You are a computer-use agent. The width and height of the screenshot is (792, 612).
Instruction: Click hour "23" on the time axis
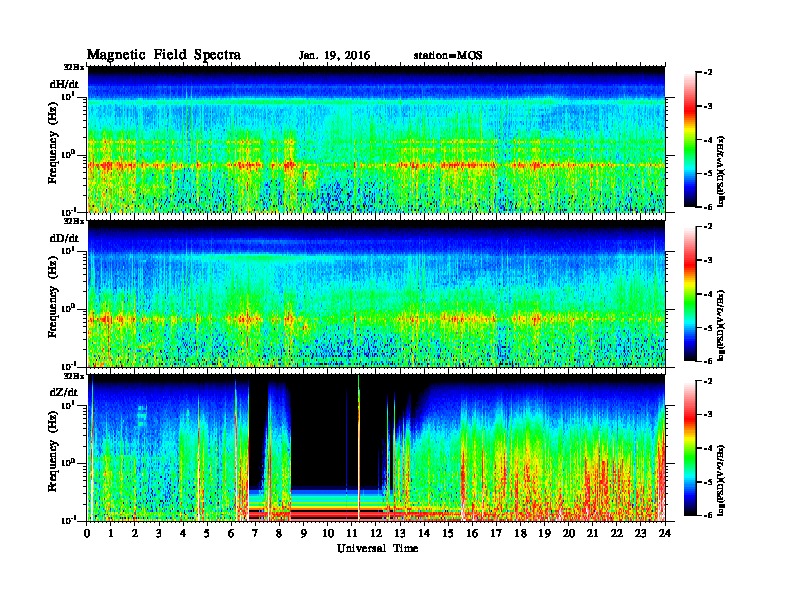click(x=640, y=534)
